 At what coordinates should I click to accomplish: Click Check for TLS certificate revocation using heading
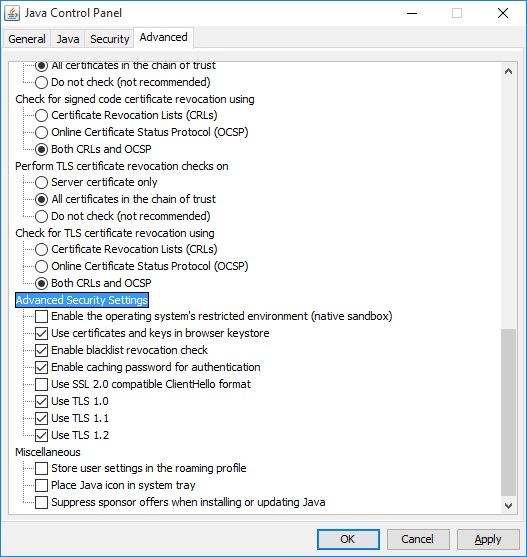(x=115, y=233)
